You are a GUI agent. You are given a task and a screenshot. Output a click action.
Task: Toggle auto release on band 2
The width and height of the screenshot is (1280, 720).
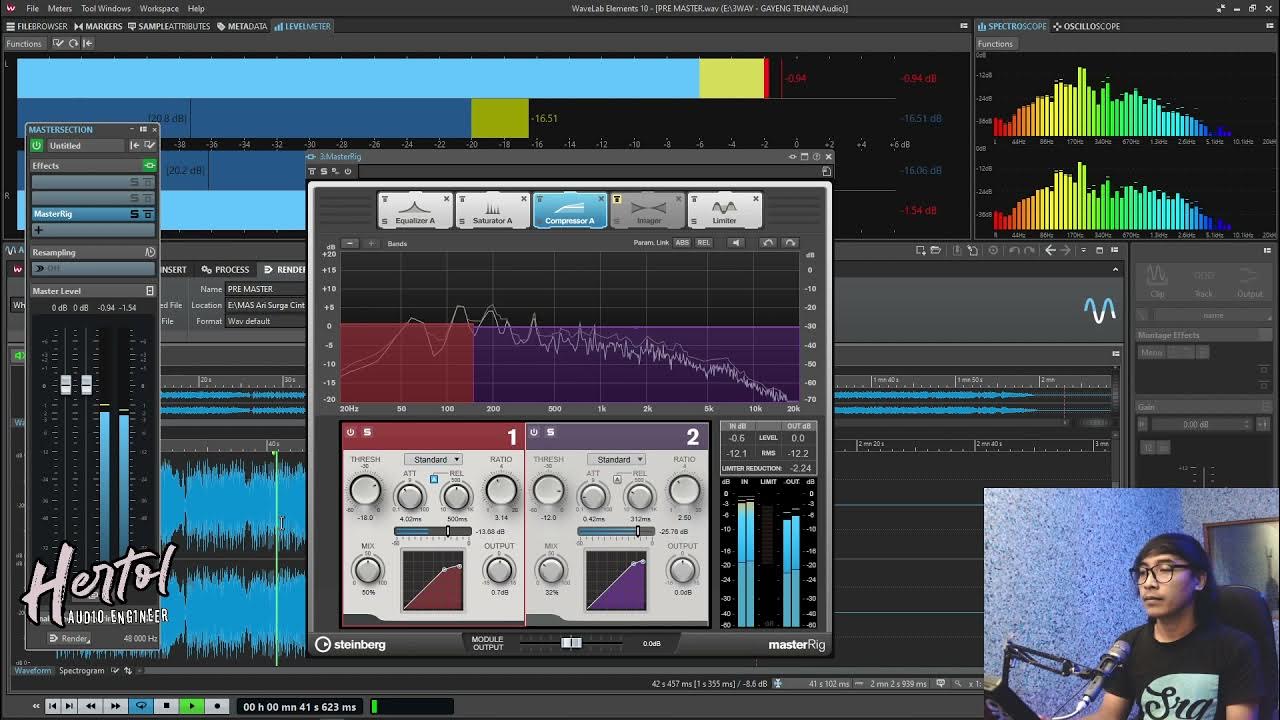[x=617, y=480]
